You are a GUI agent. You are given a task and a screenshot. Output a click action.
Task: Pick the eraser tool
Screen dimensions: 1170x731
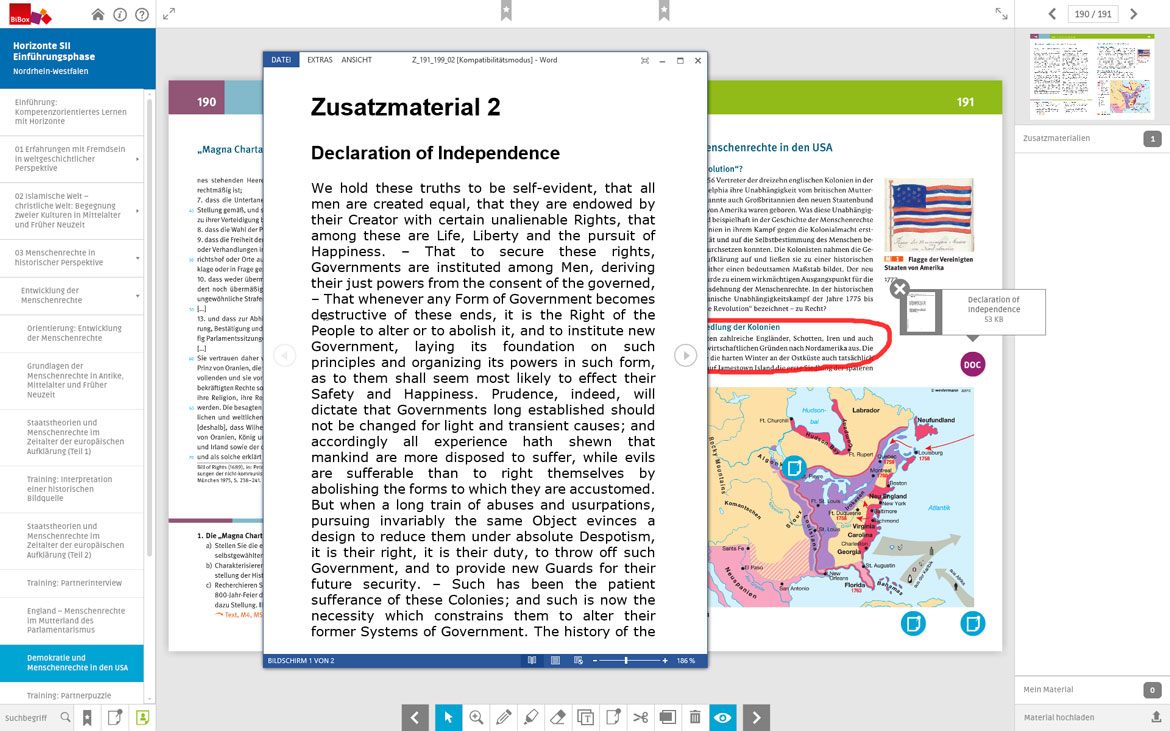(x=558, y=717)
